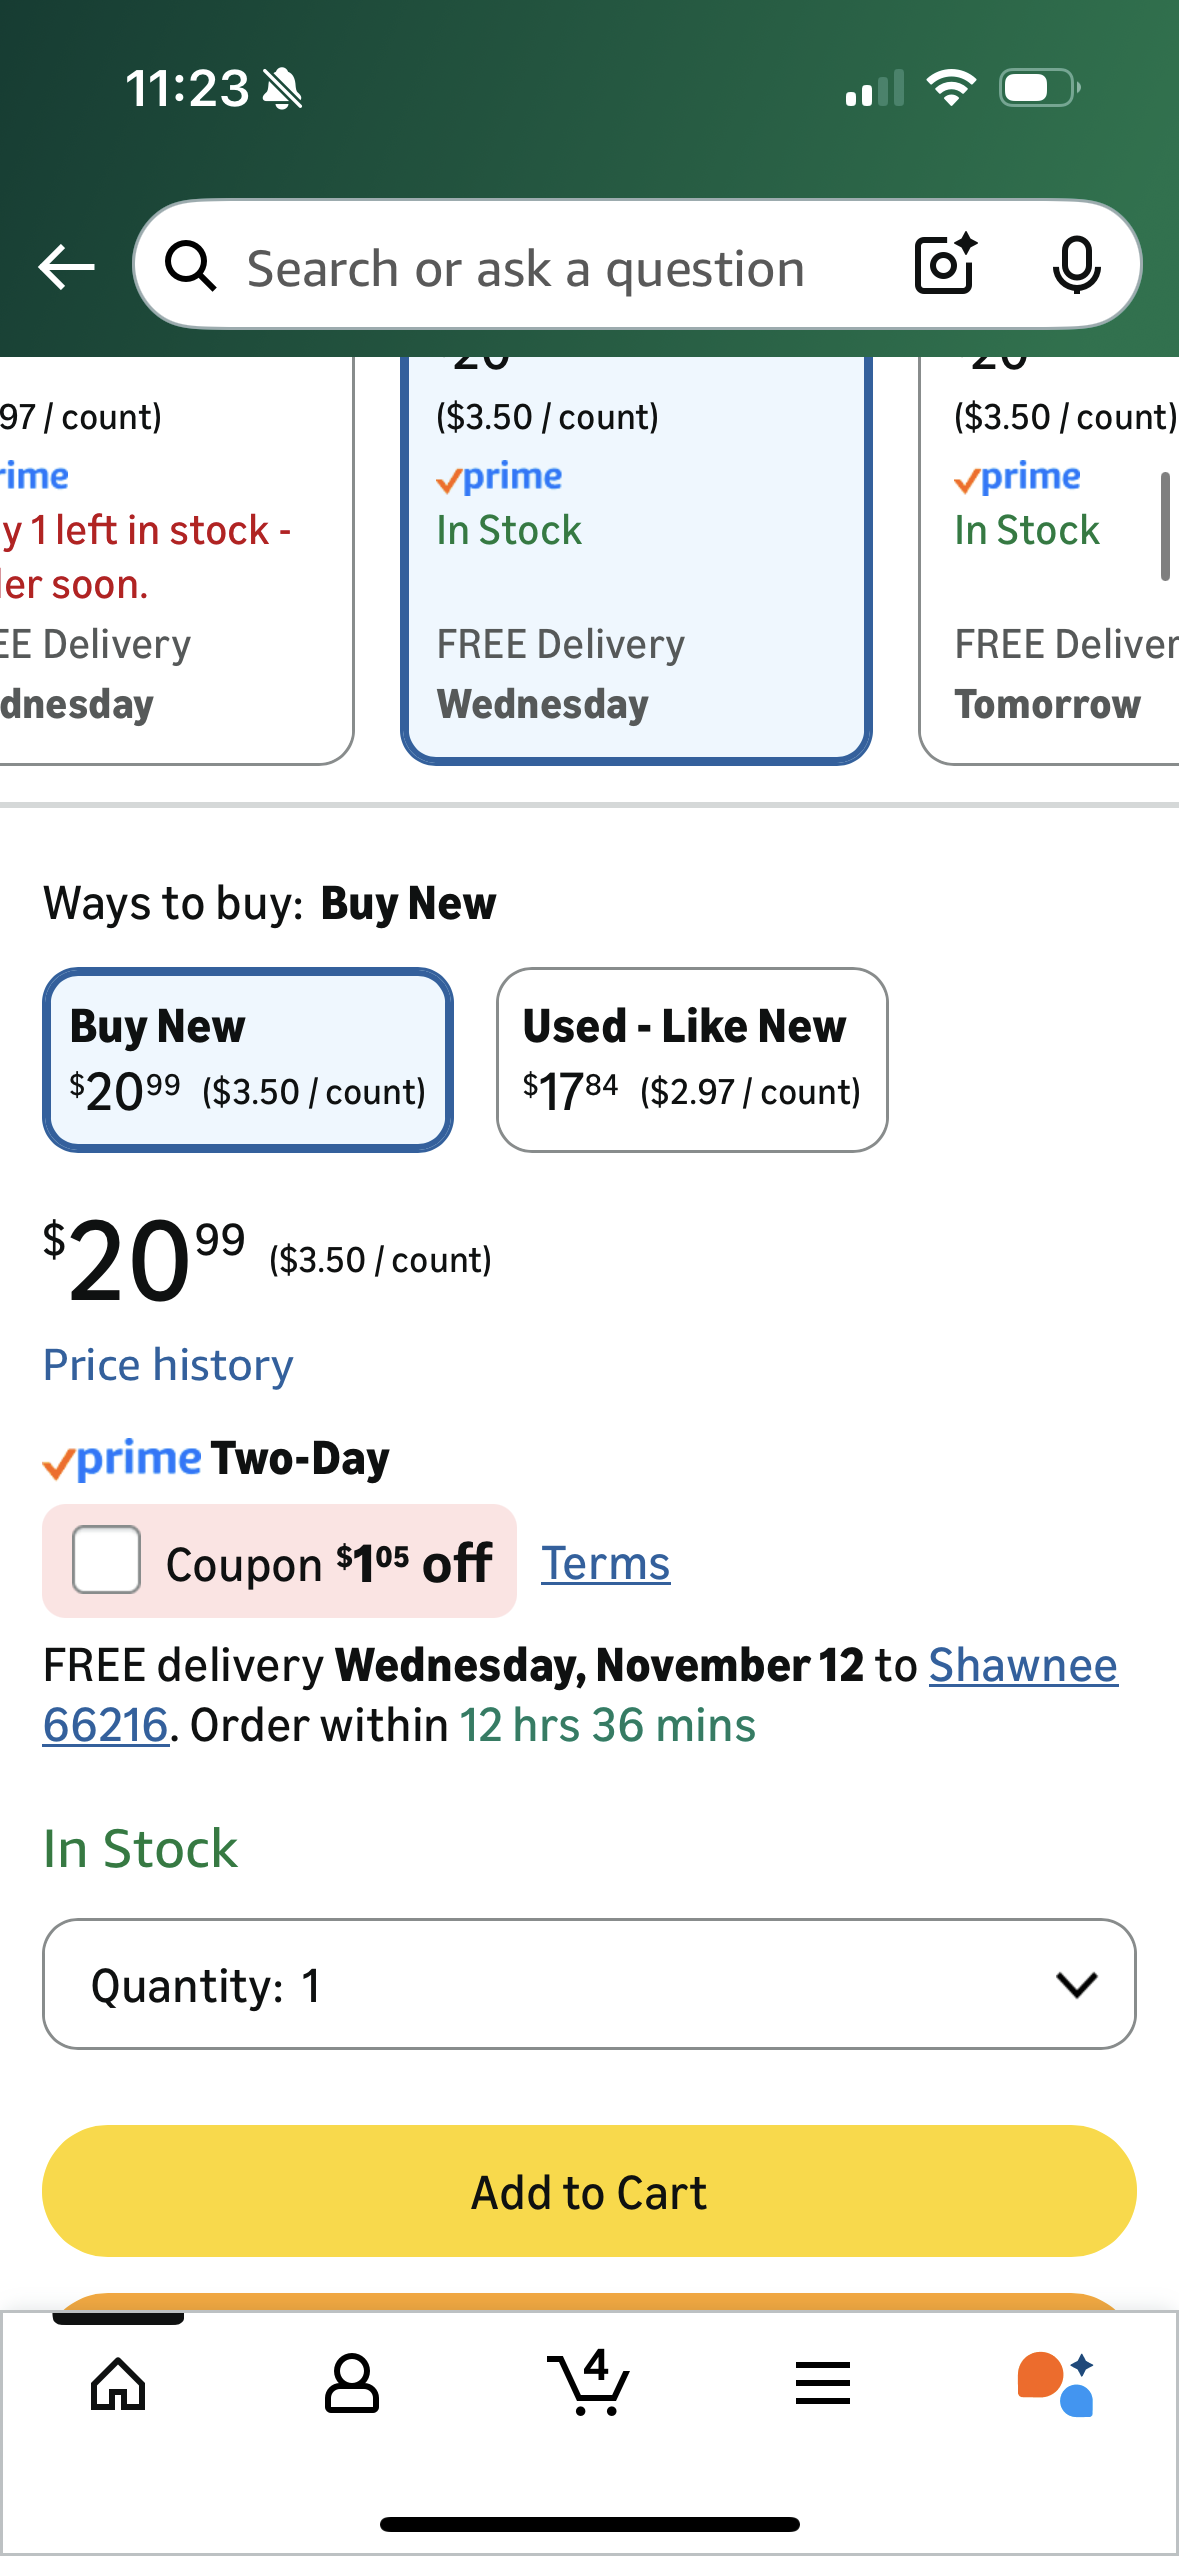Viewport: 1179px width, 2556px height.
Task: Tap the magnifying glass search icon
Action: pyautogui.click(x=190, y=267)
